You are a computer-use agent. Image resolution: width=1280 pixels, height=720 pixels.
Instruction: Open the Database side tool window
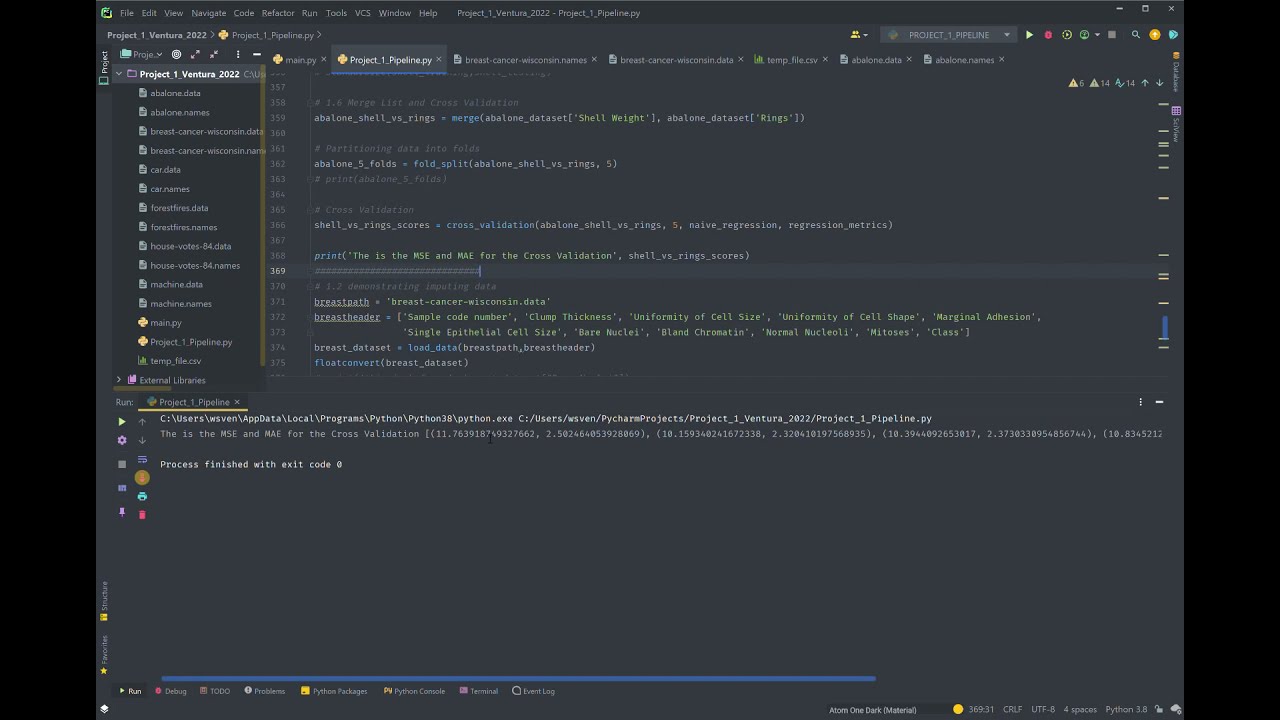point(1176,72)
